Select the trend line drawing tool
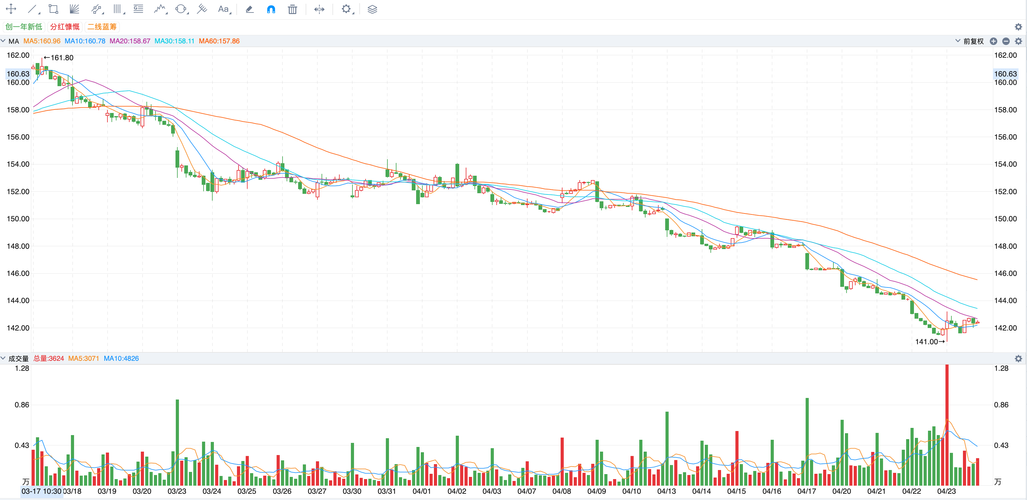This screenshot has height=500, width=1027. 33,9
